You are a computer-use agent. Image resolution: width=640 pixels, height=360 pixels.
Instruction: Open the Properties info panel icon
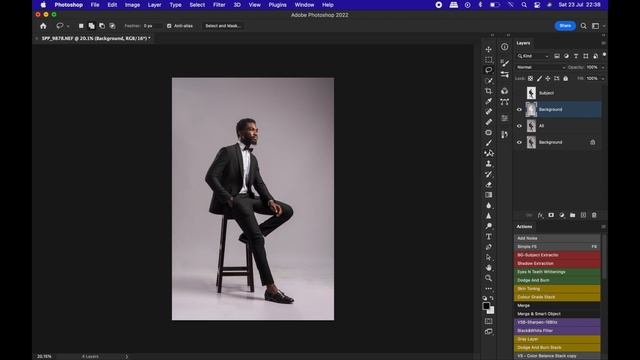[x=505, y=47]
